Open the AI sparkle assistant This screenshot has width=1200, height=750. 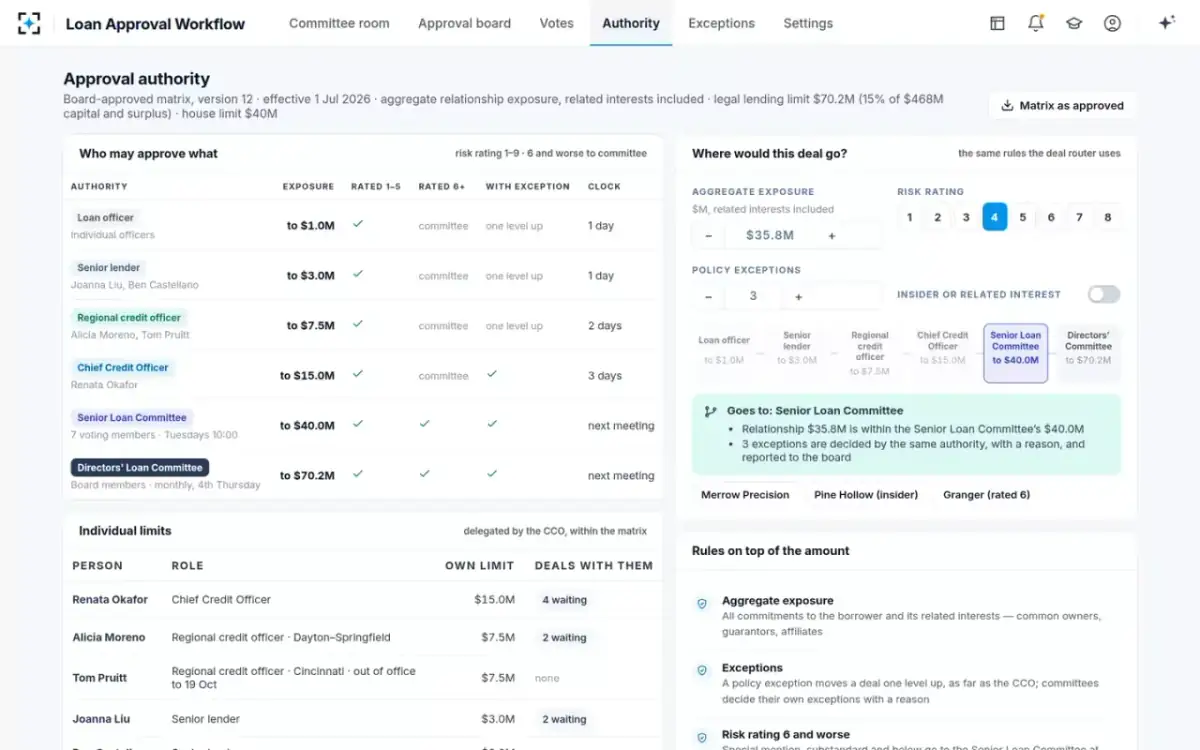1166,23
